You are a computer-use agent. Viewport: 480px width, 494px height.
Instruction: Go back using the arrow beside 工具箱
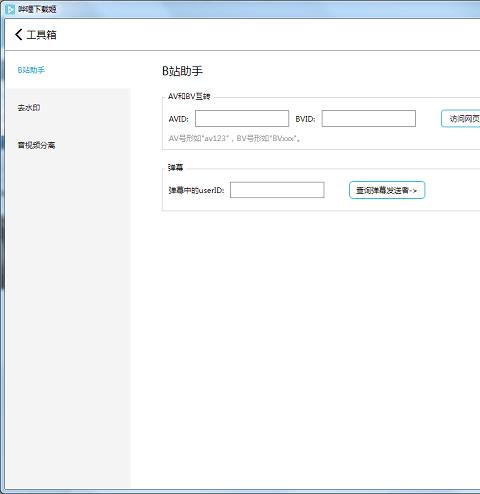coord(19,35)
